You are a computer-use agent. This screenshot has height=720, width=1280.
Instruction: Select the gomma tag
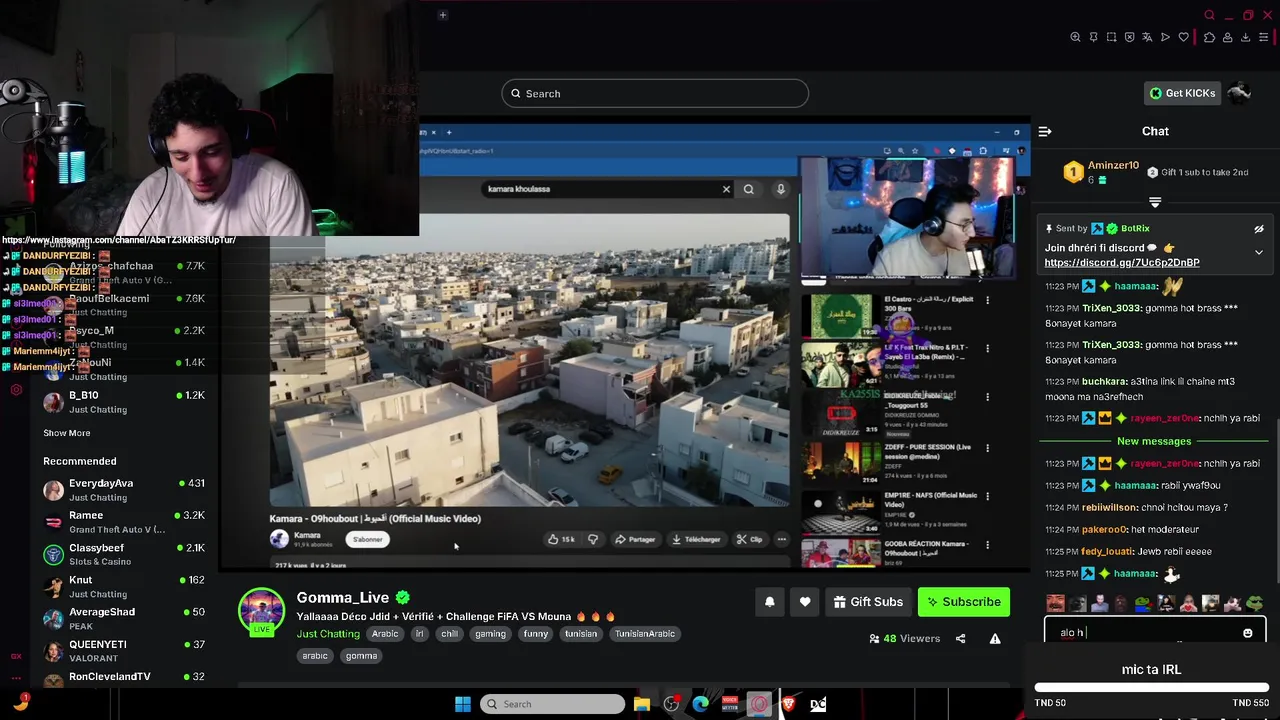click(361, 656)
